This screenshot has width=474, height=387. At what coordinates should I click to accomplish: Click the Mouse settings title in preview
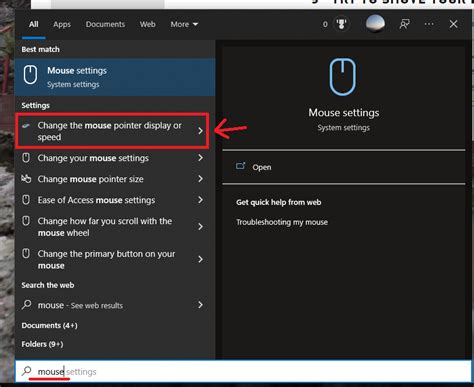(x=344, y=113)
